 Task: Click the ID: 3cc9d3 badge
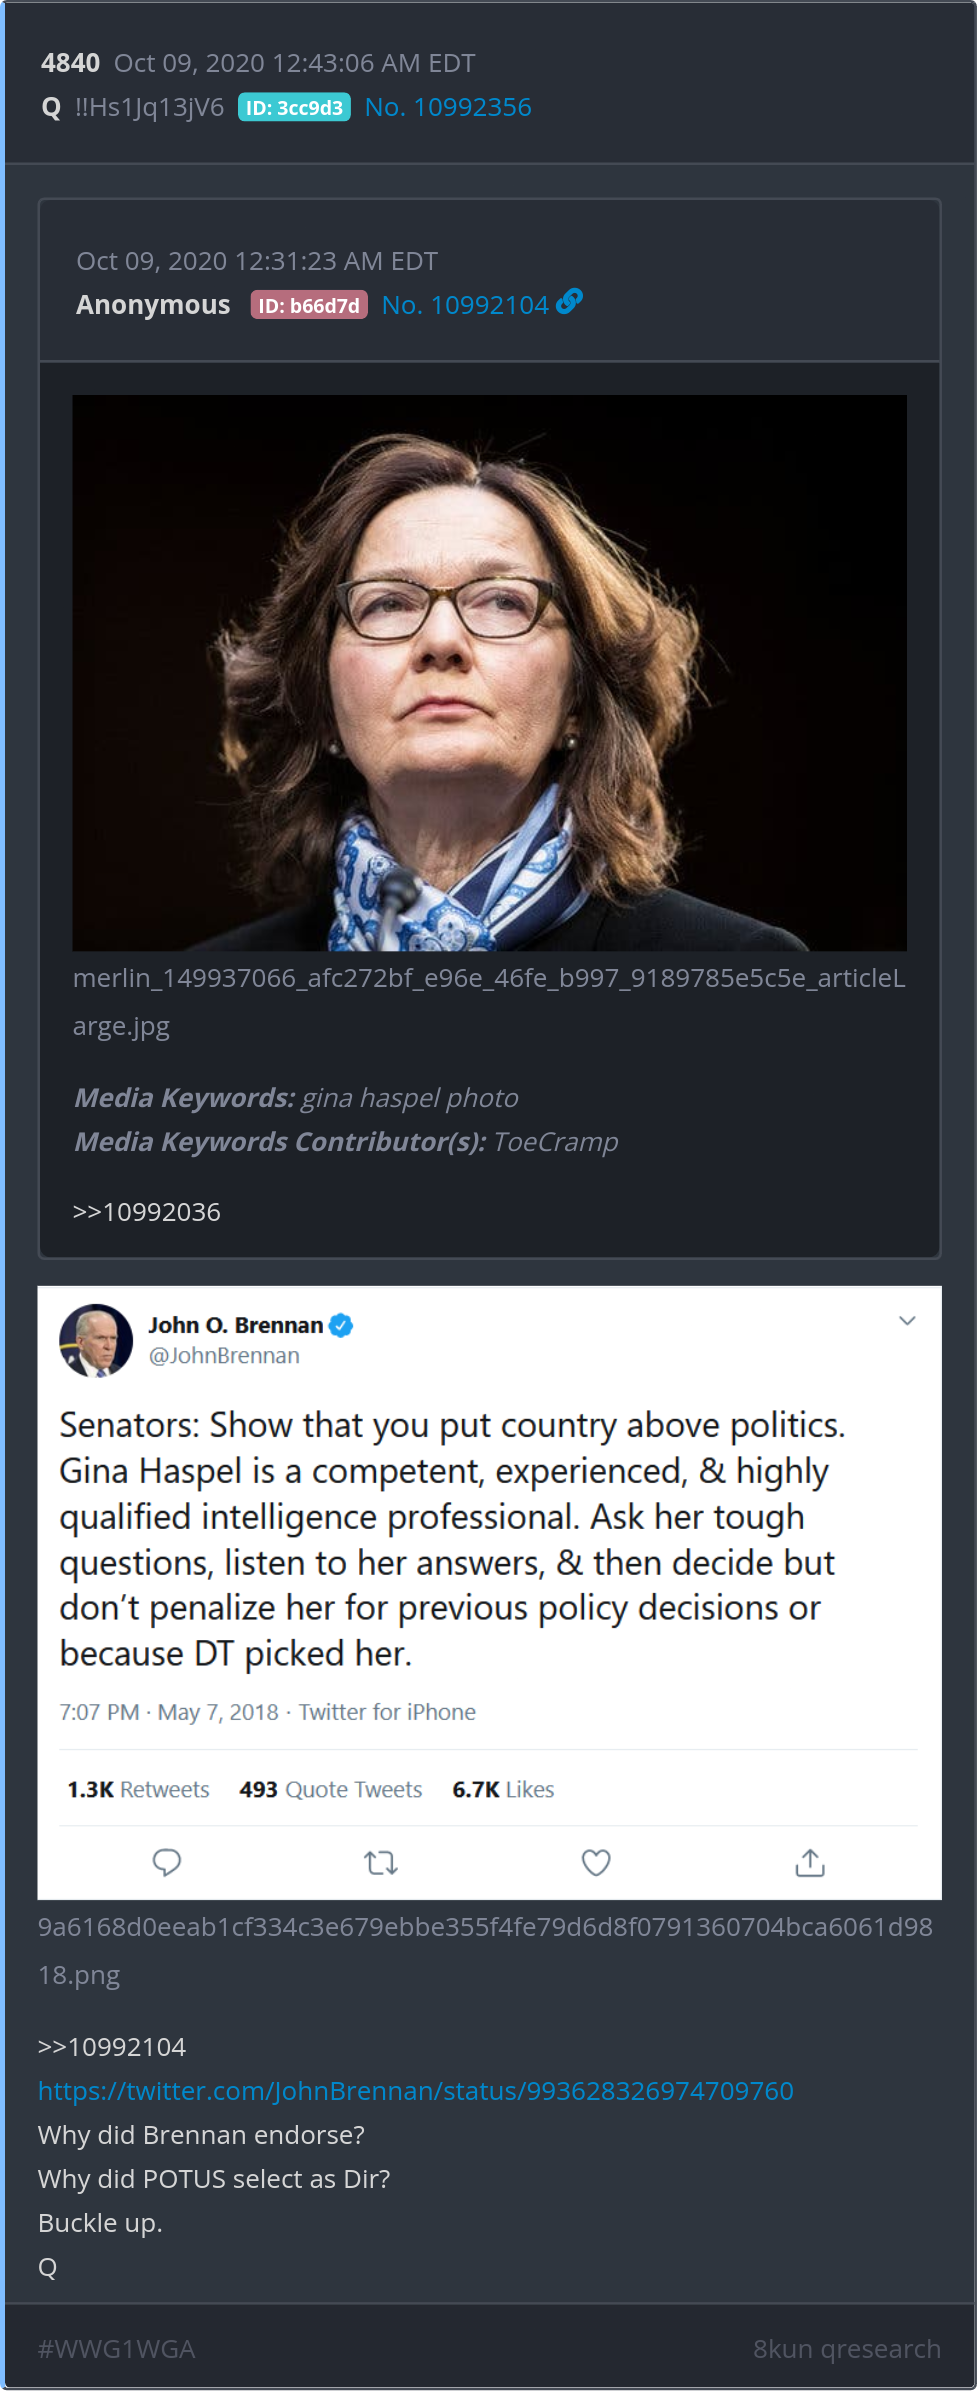[294, 108]
